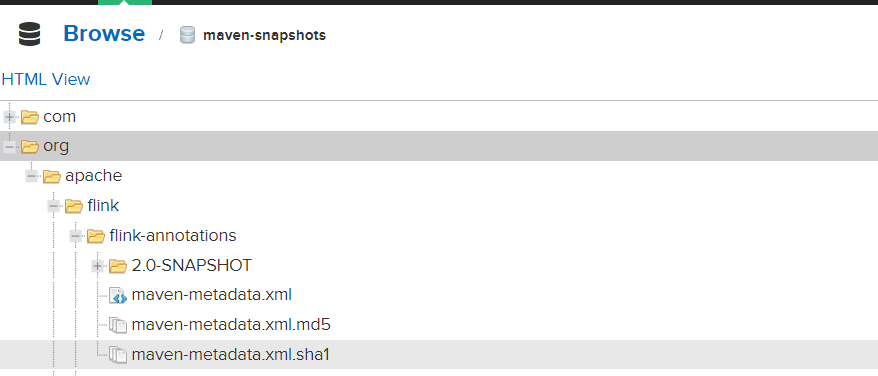Click the maven-metadata.xml.md5 file icon
The image size is (878, 376).
point(118,325)
